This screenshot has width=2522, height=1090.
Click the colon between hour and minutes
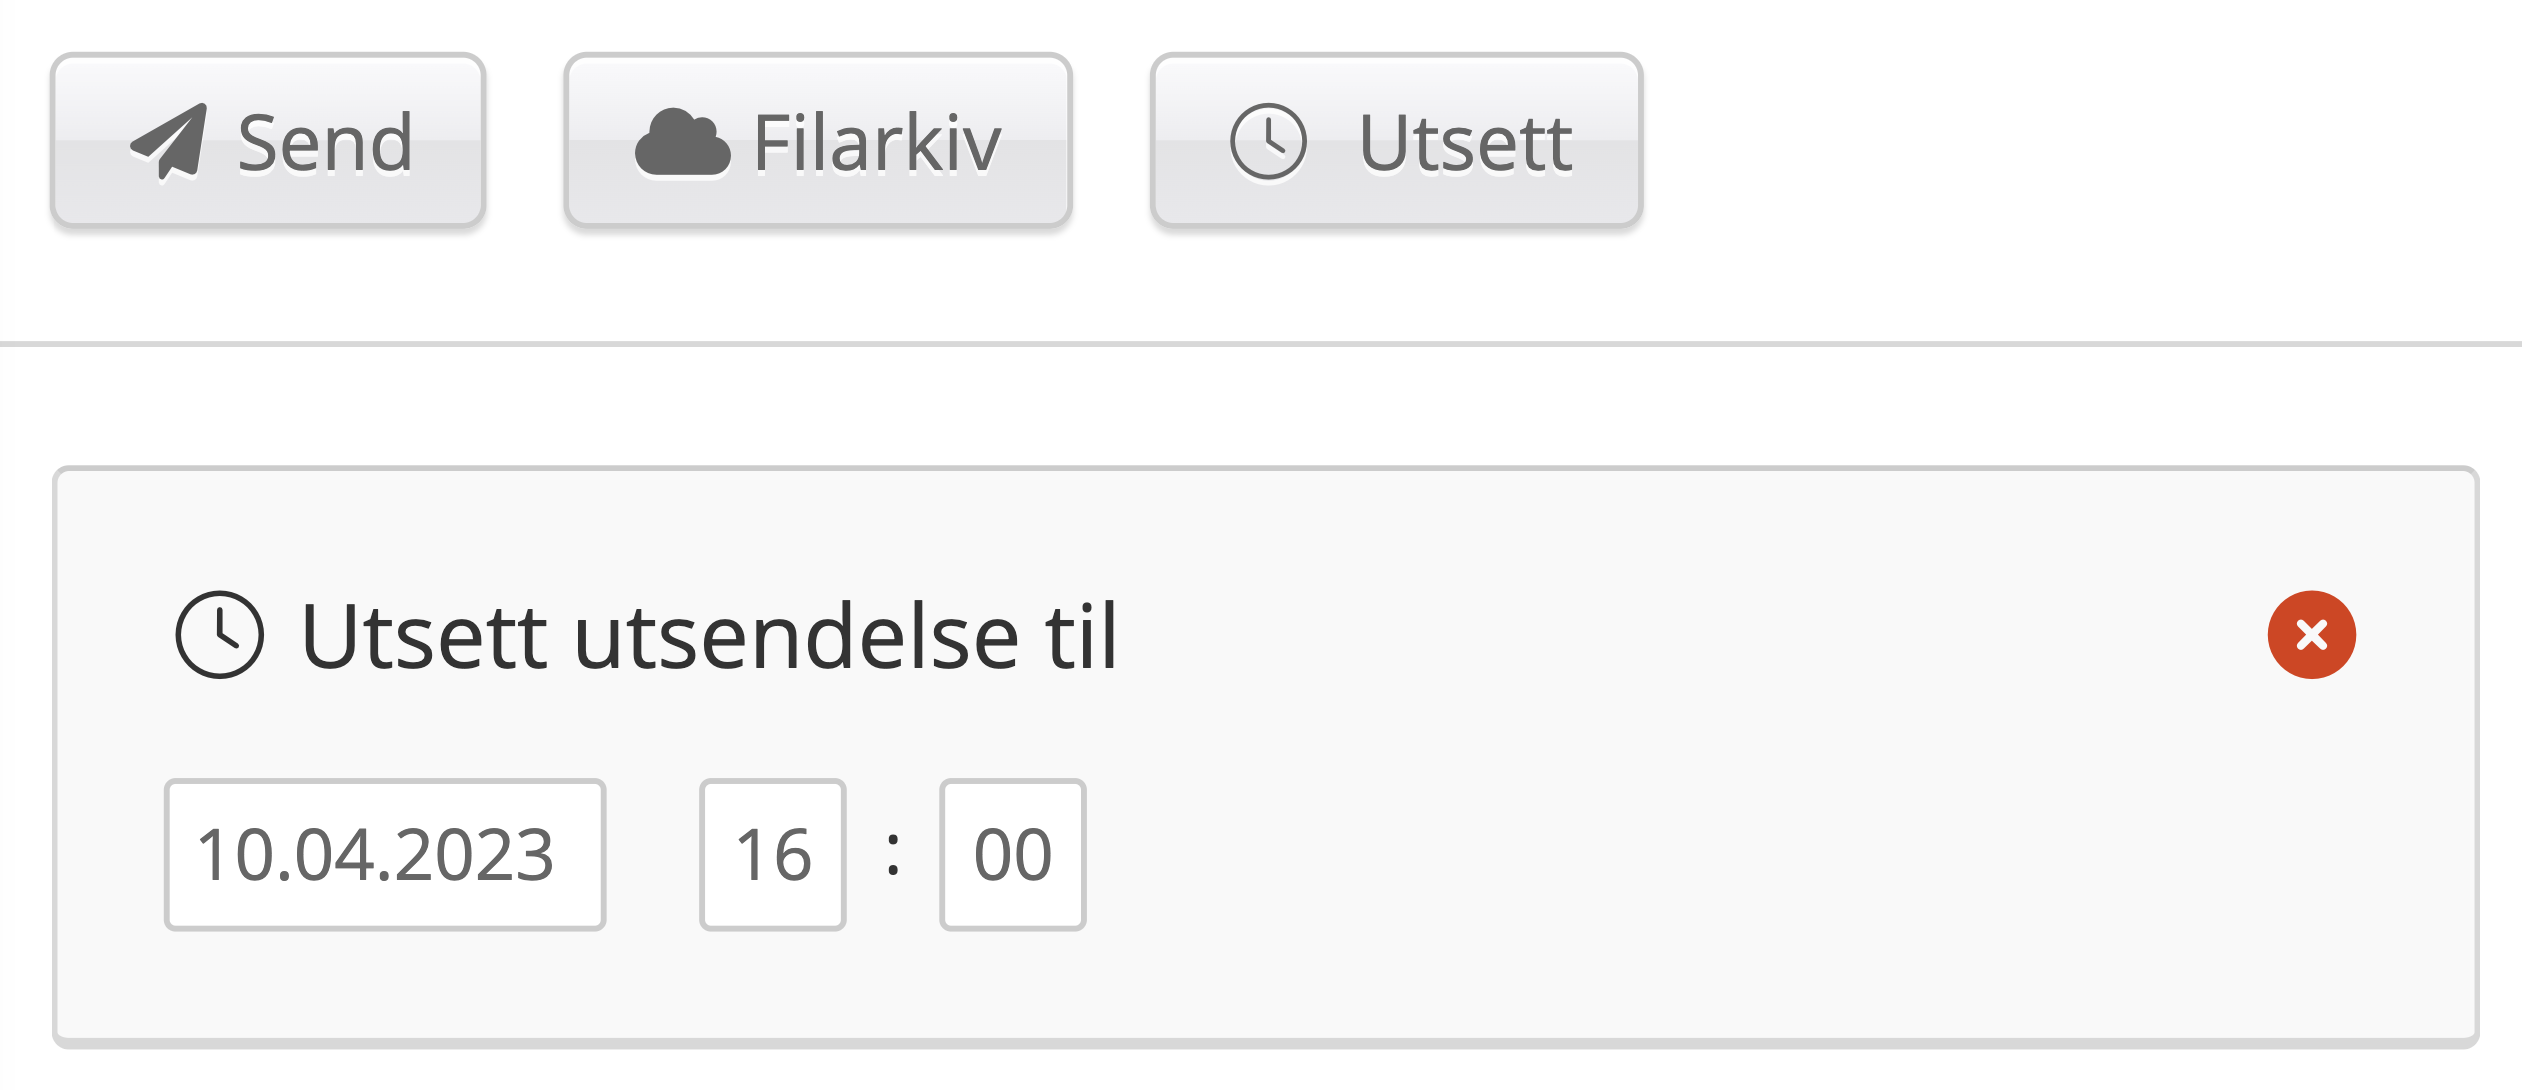(893, 855)
